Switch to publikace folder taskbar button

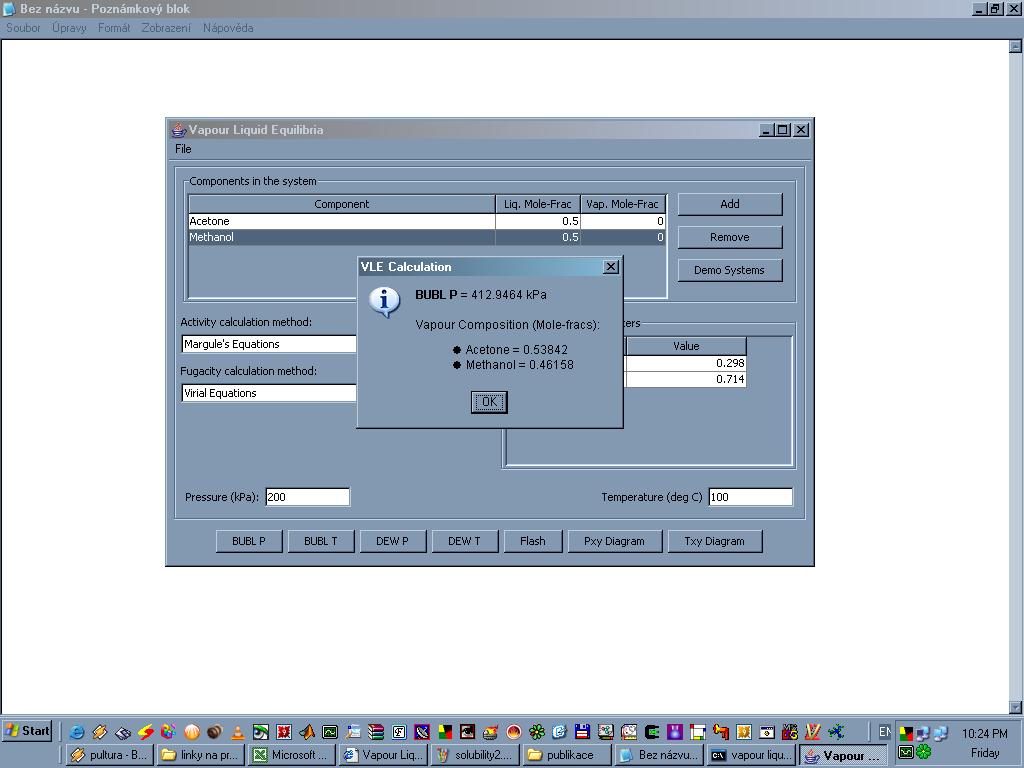point(566,755)
